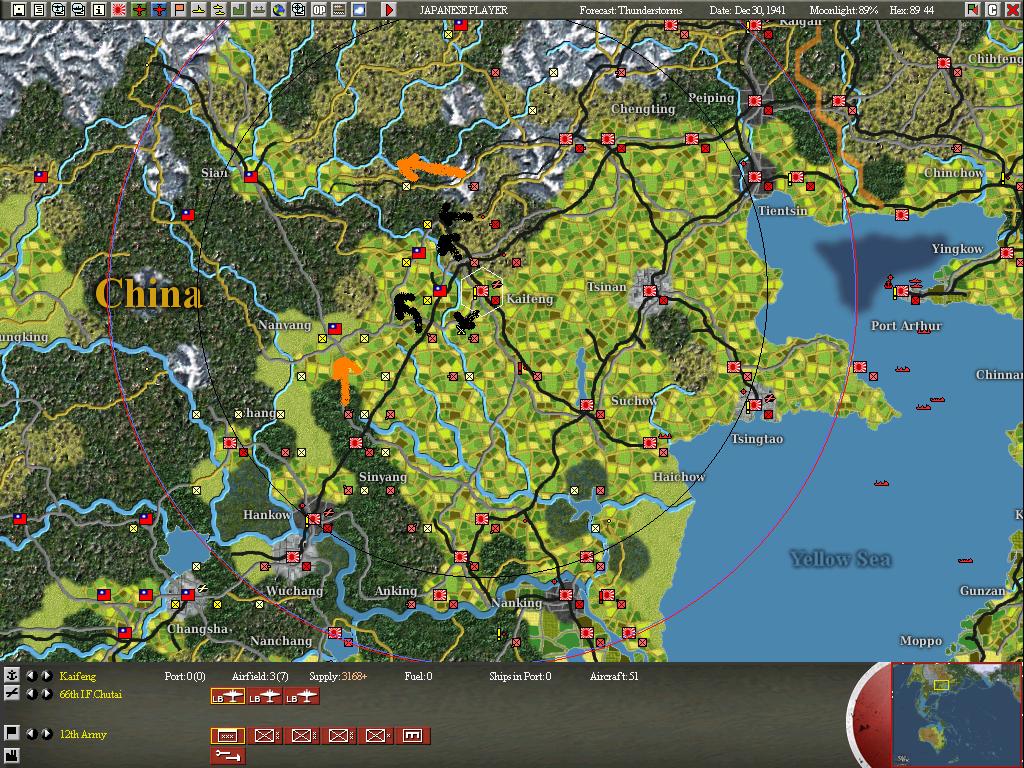1024x768 pixels.
Task: Open the 66th I.F.Chutai unit link
Action: click(x=91, y=694)
